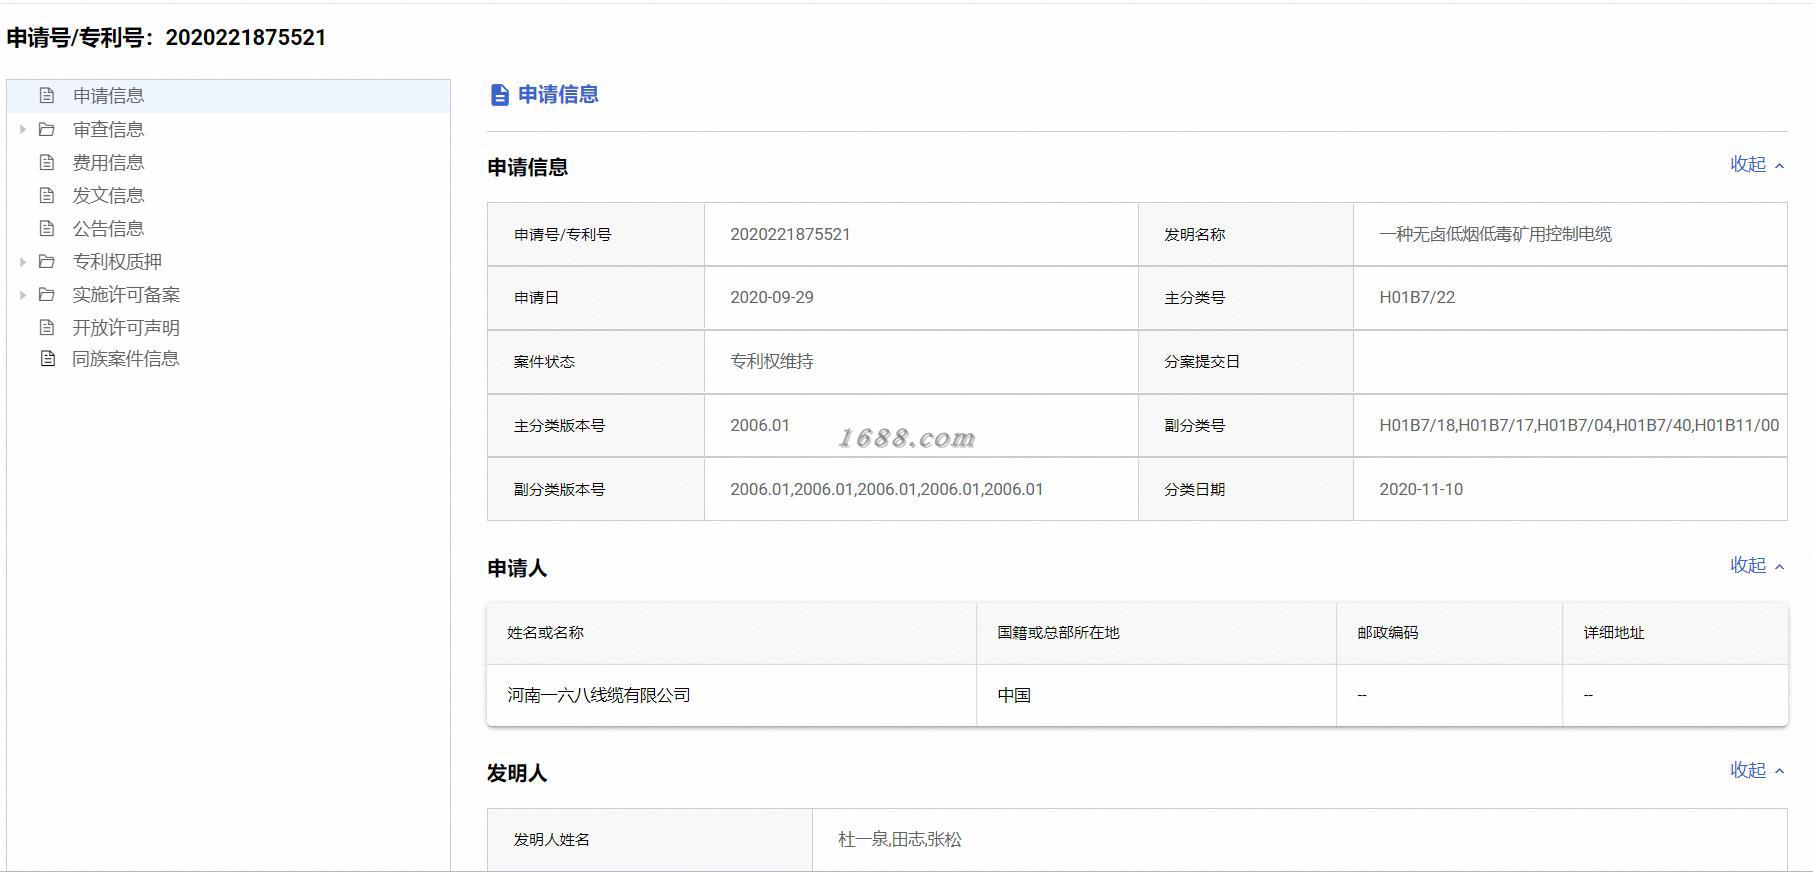Image resolution: width=1813 pixels, height=872 pixels.
Task: Click classification date 2020-11-10
Action: pyautogui.click(x=1421, y=489)
